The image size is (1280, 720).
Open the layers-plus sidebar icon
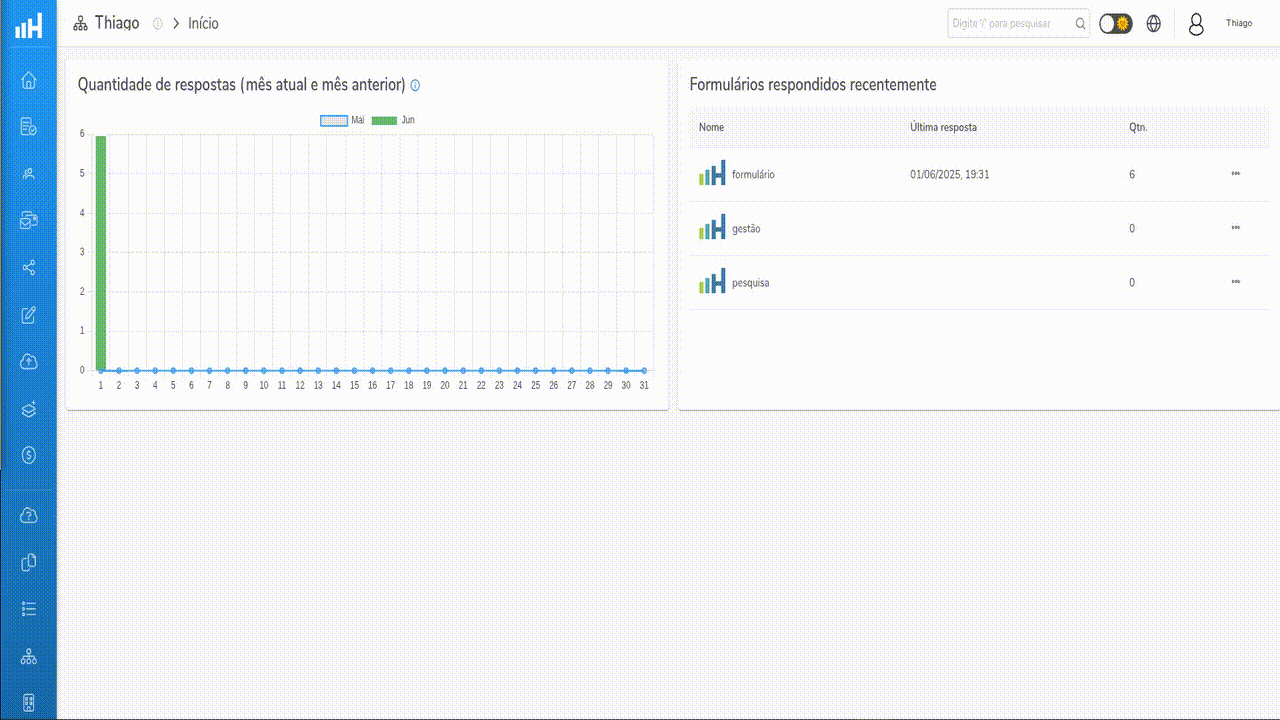click(x=29, y=409)
